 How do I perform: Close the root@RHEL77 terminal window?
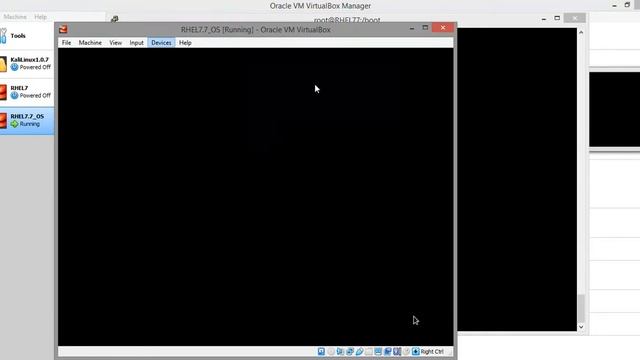tap(575, 18)
